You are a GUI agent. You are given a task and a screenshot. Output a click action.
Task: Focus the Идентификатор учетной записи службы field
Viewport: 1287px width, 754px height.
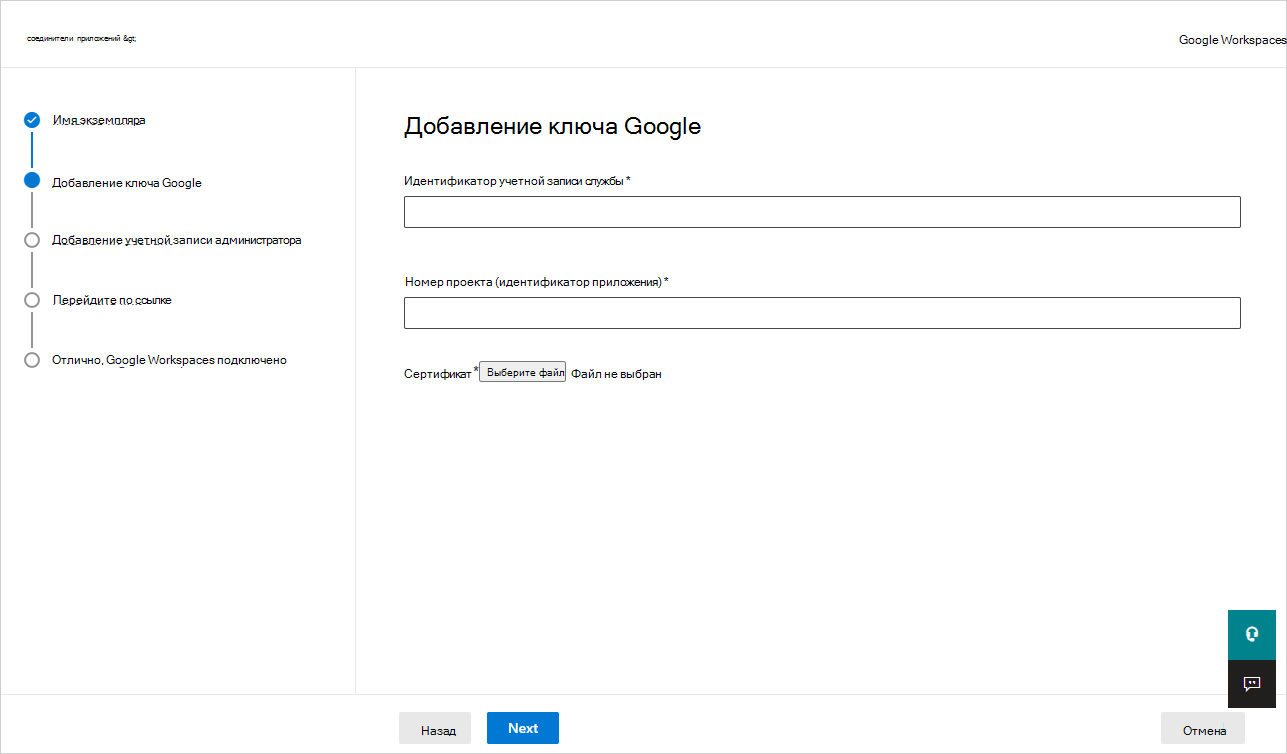pyautogui.click(x=822, y=212)
